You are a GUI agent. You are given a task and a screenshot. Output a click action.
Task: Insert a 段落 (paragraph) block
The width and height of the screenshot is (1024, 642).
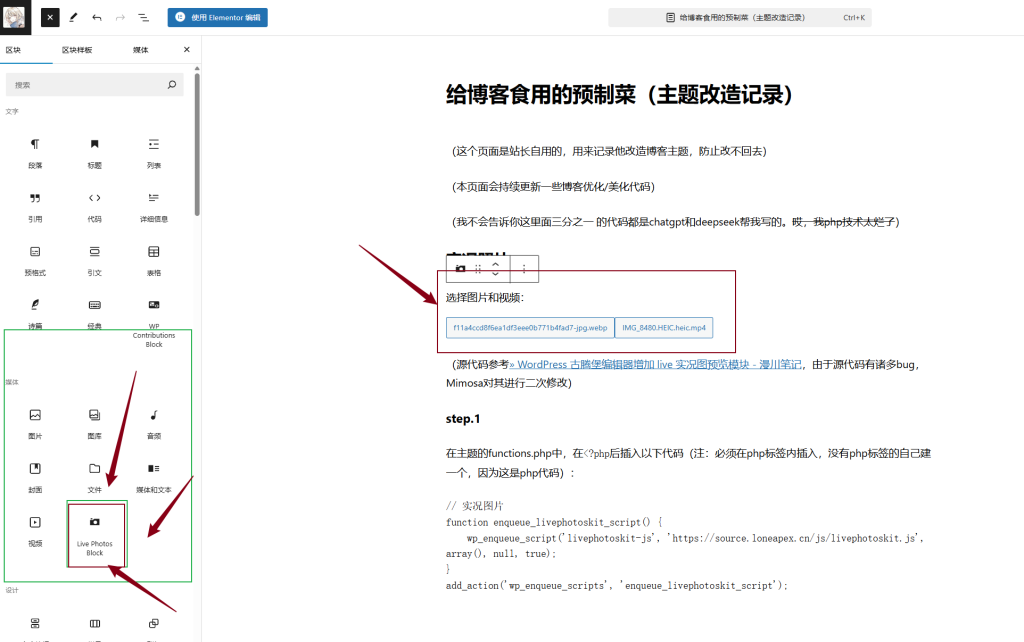pyautogui.click(x=35, y=152)
